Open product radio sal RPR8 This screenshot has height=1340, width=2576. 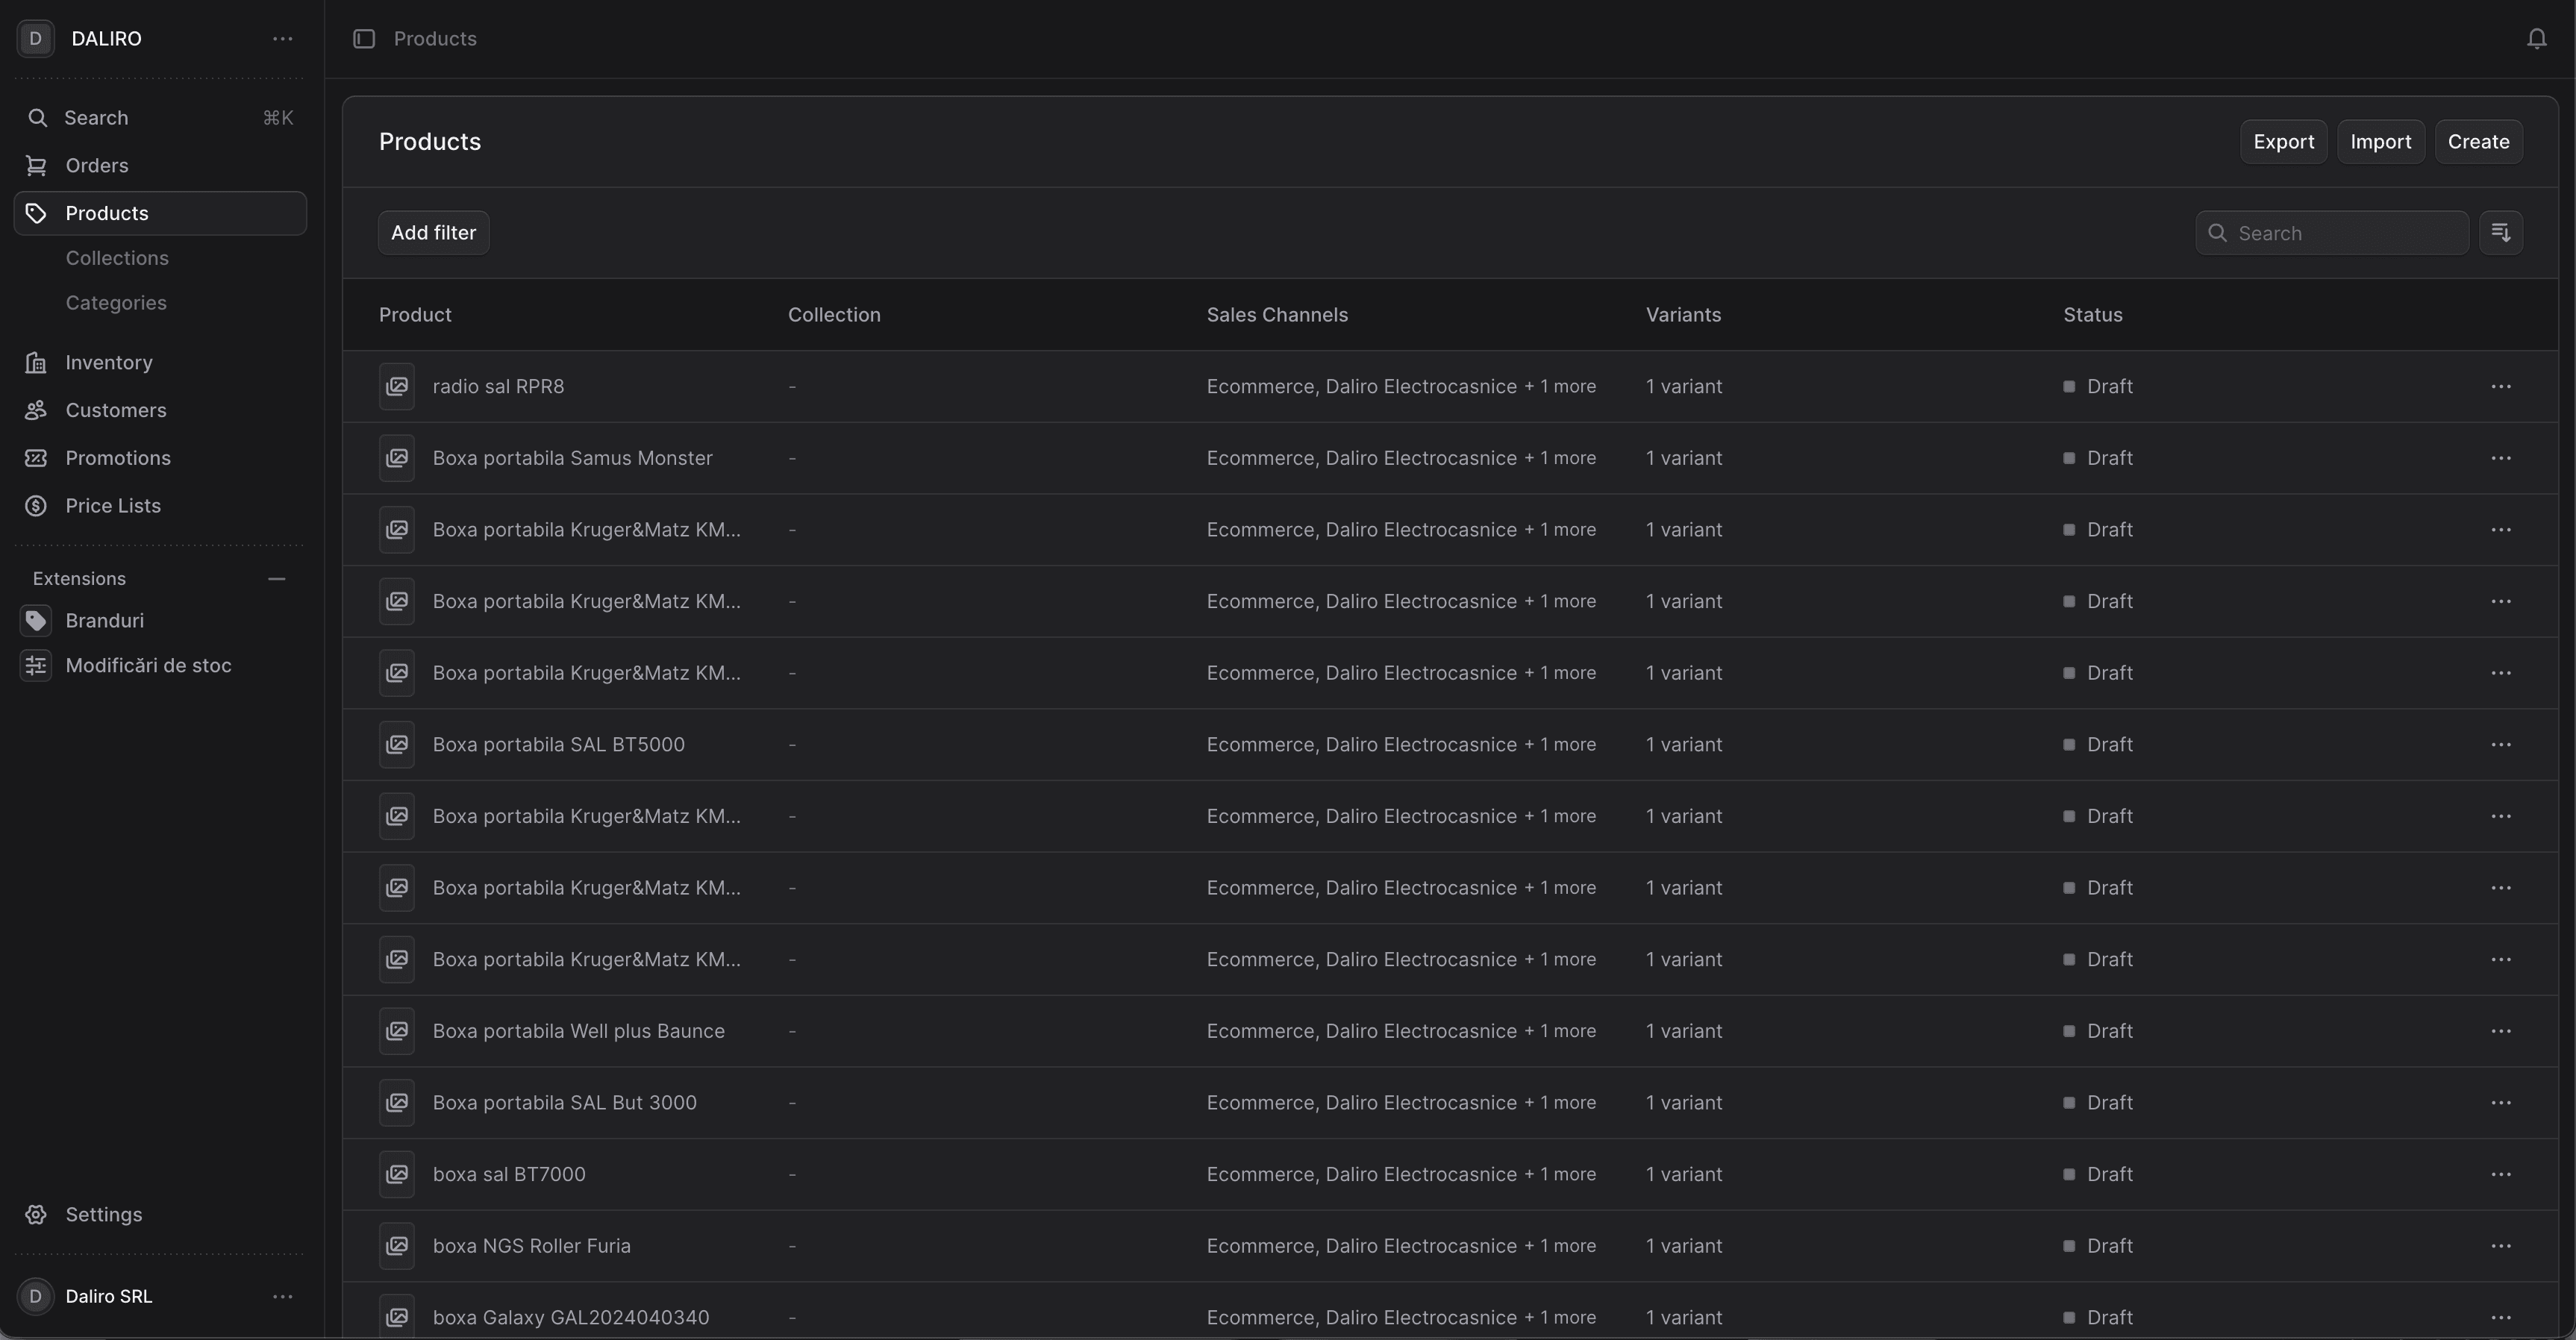point(498,387)
